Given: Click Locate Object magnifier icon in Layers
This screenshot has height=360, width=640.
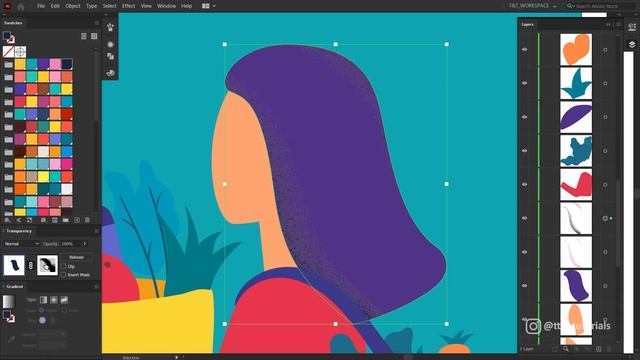Looking at the screenshot, I should (x=566, y=349).
